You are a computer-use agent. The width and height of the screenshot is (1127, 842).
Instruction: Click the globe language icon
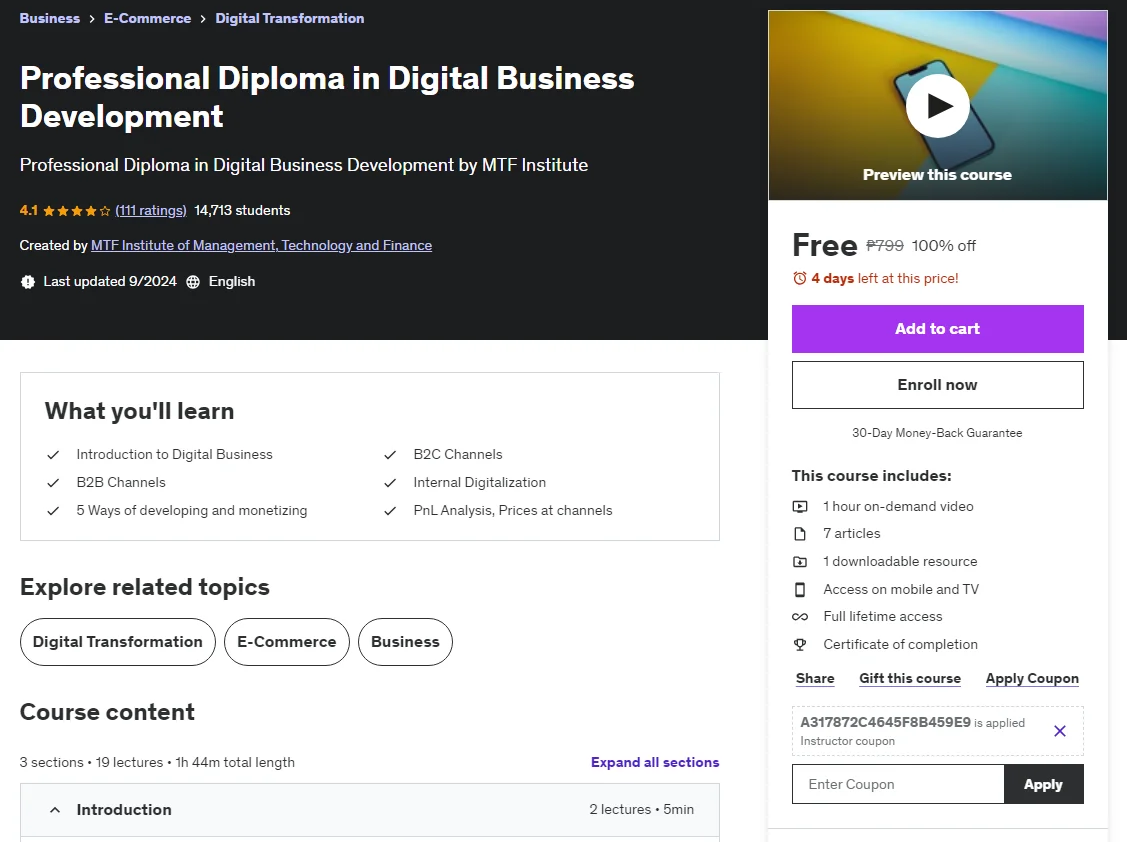tap(193, 282)
